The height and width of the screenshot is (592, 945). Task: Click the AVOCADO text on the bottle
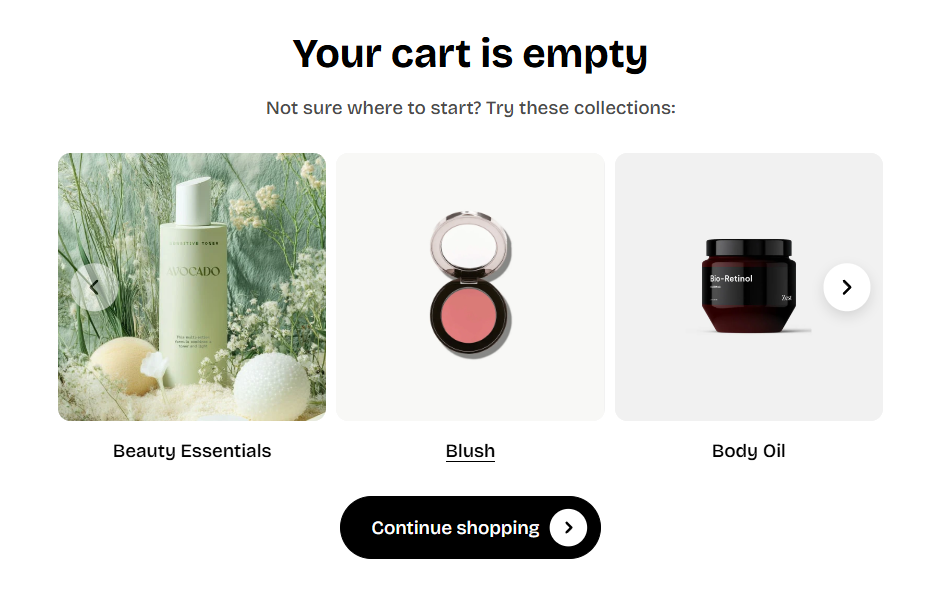193,272
